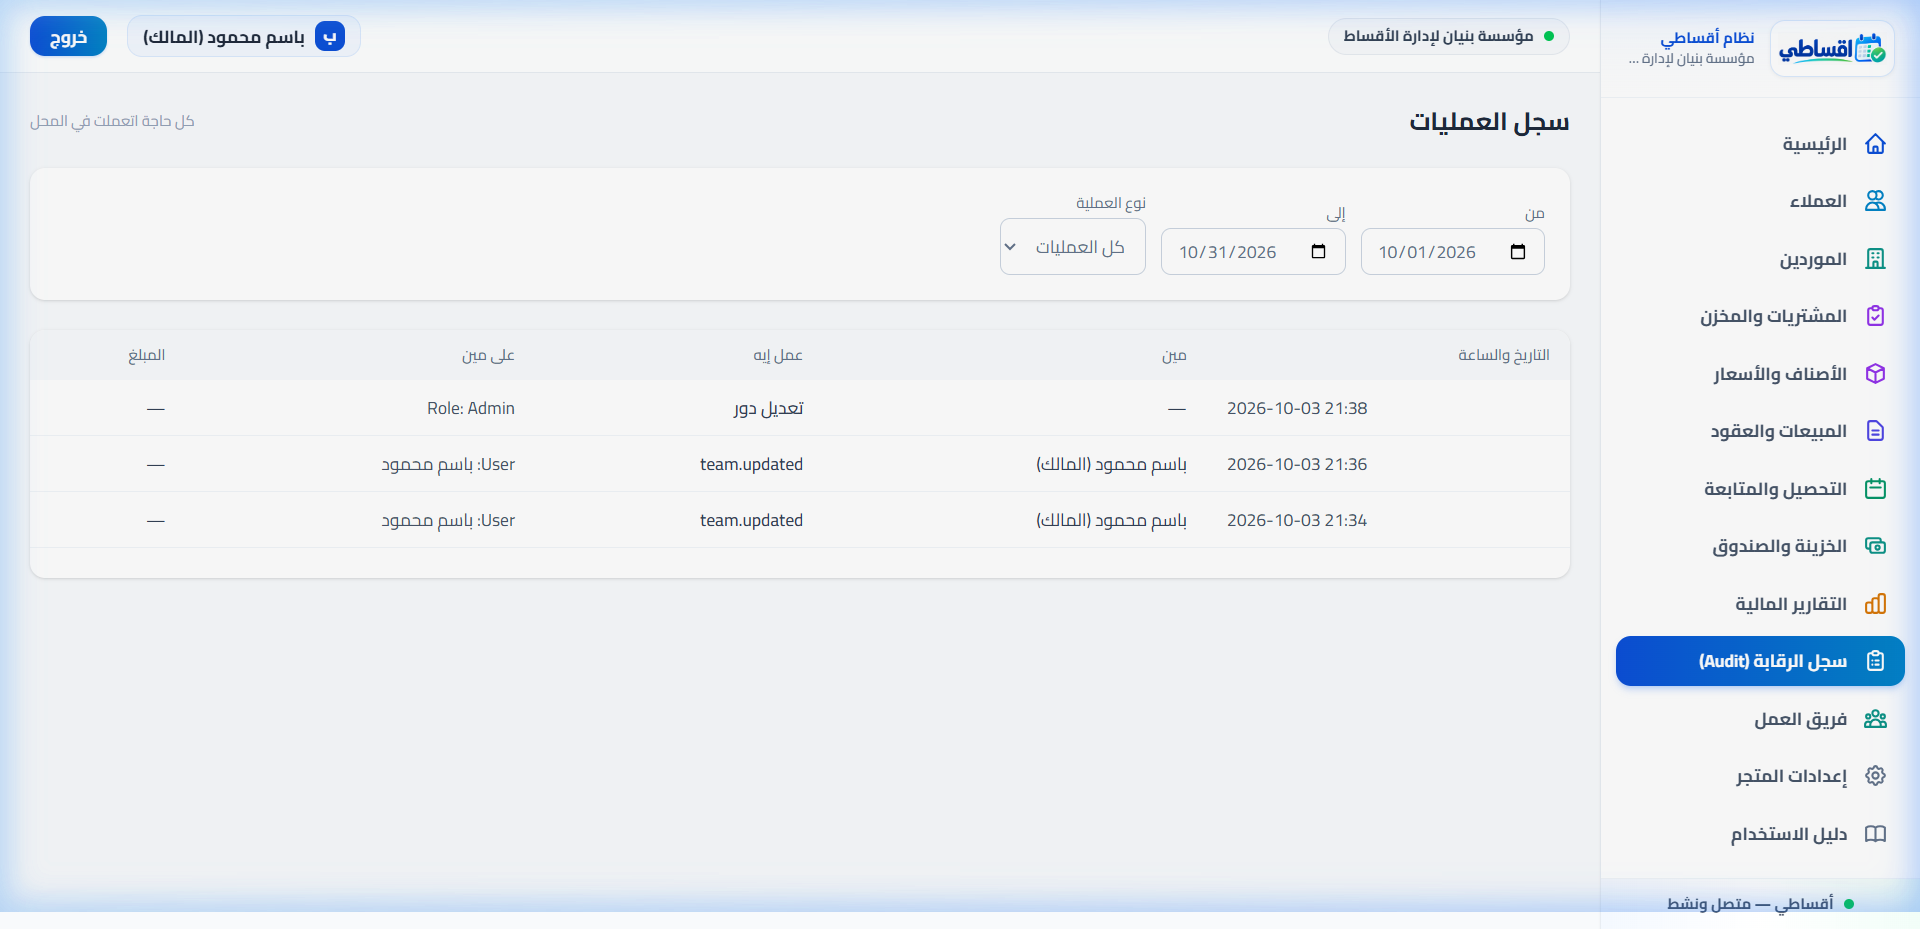Click the building icon beside الموردين
Image resolution: width=1920 pixels, height=929 pixels.
[x=1875, y=259]
